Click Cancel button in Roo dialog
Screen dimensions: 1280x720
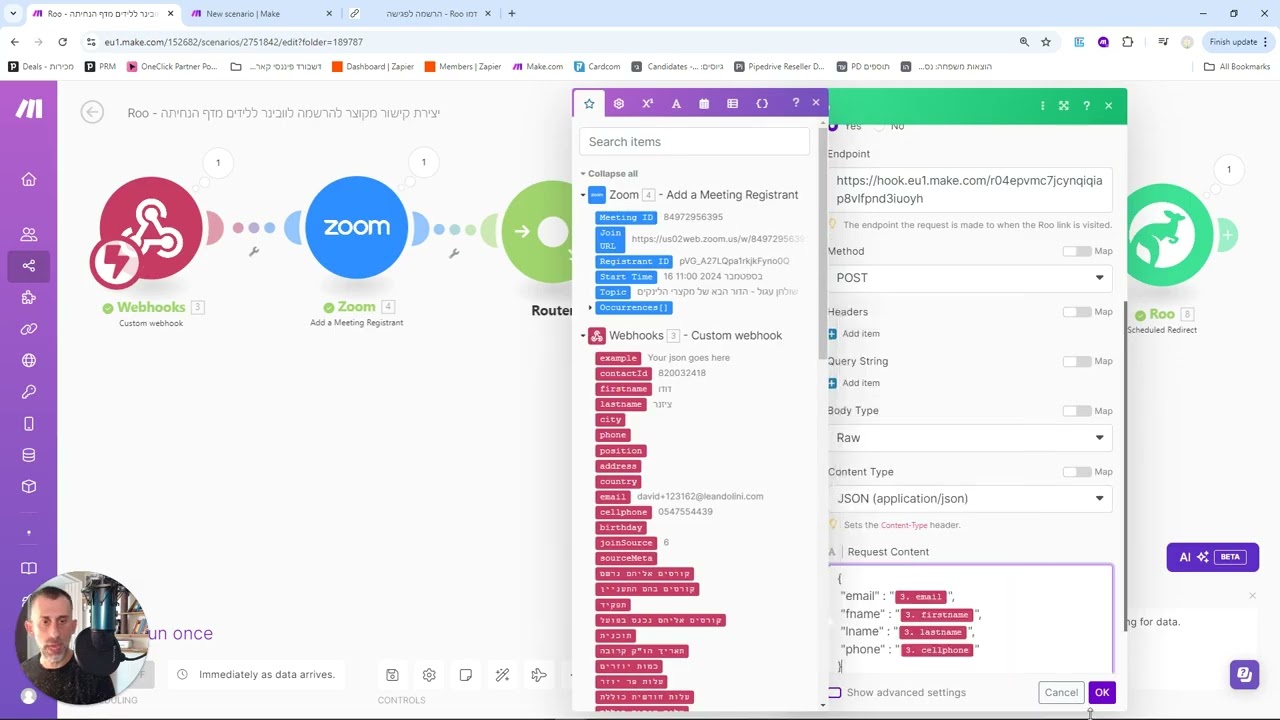coord(1061,692)
